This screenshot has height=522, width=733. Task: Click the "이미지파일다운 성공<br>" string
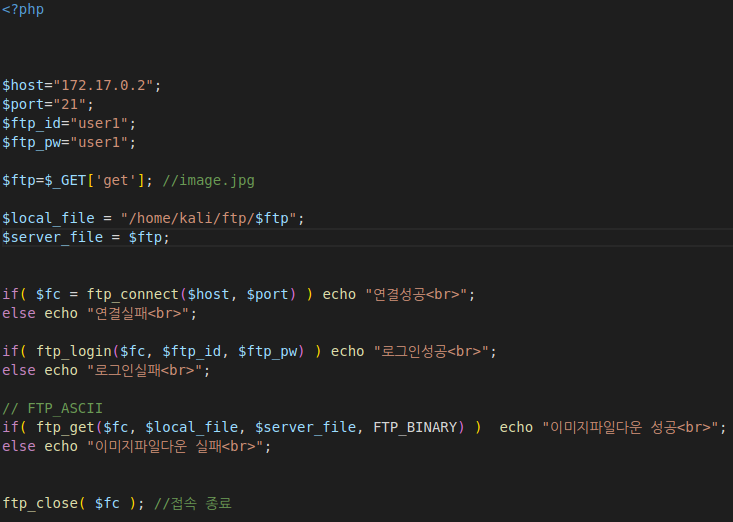[x=630, y=427]
